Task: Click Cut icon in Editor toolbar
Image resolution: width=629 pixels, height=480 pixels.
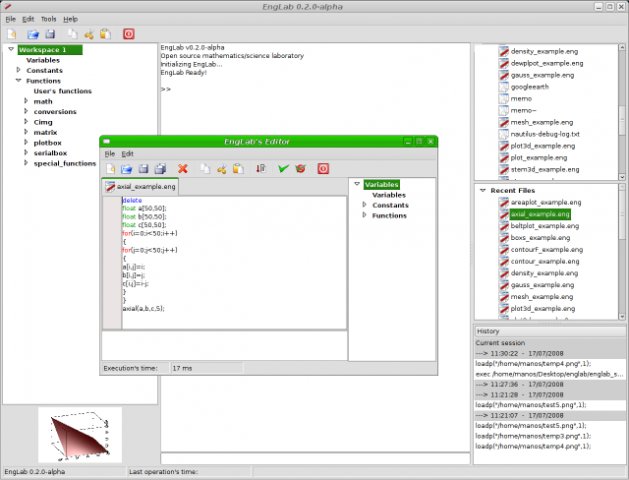Action: 221,169
